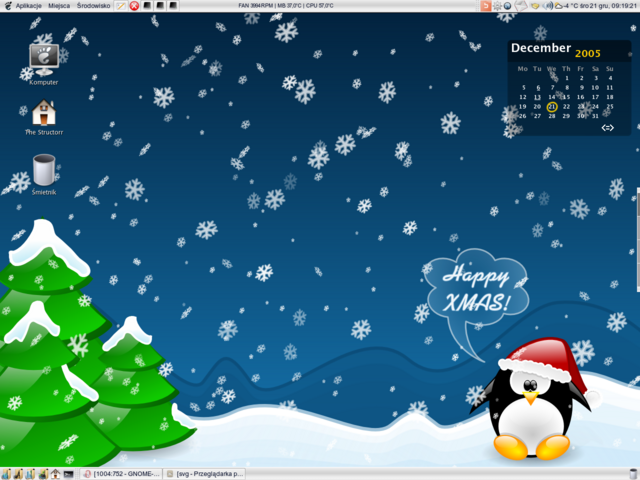Click the yellow tag tray icon
Screen dimensions: 640x480
click(535, 6)
